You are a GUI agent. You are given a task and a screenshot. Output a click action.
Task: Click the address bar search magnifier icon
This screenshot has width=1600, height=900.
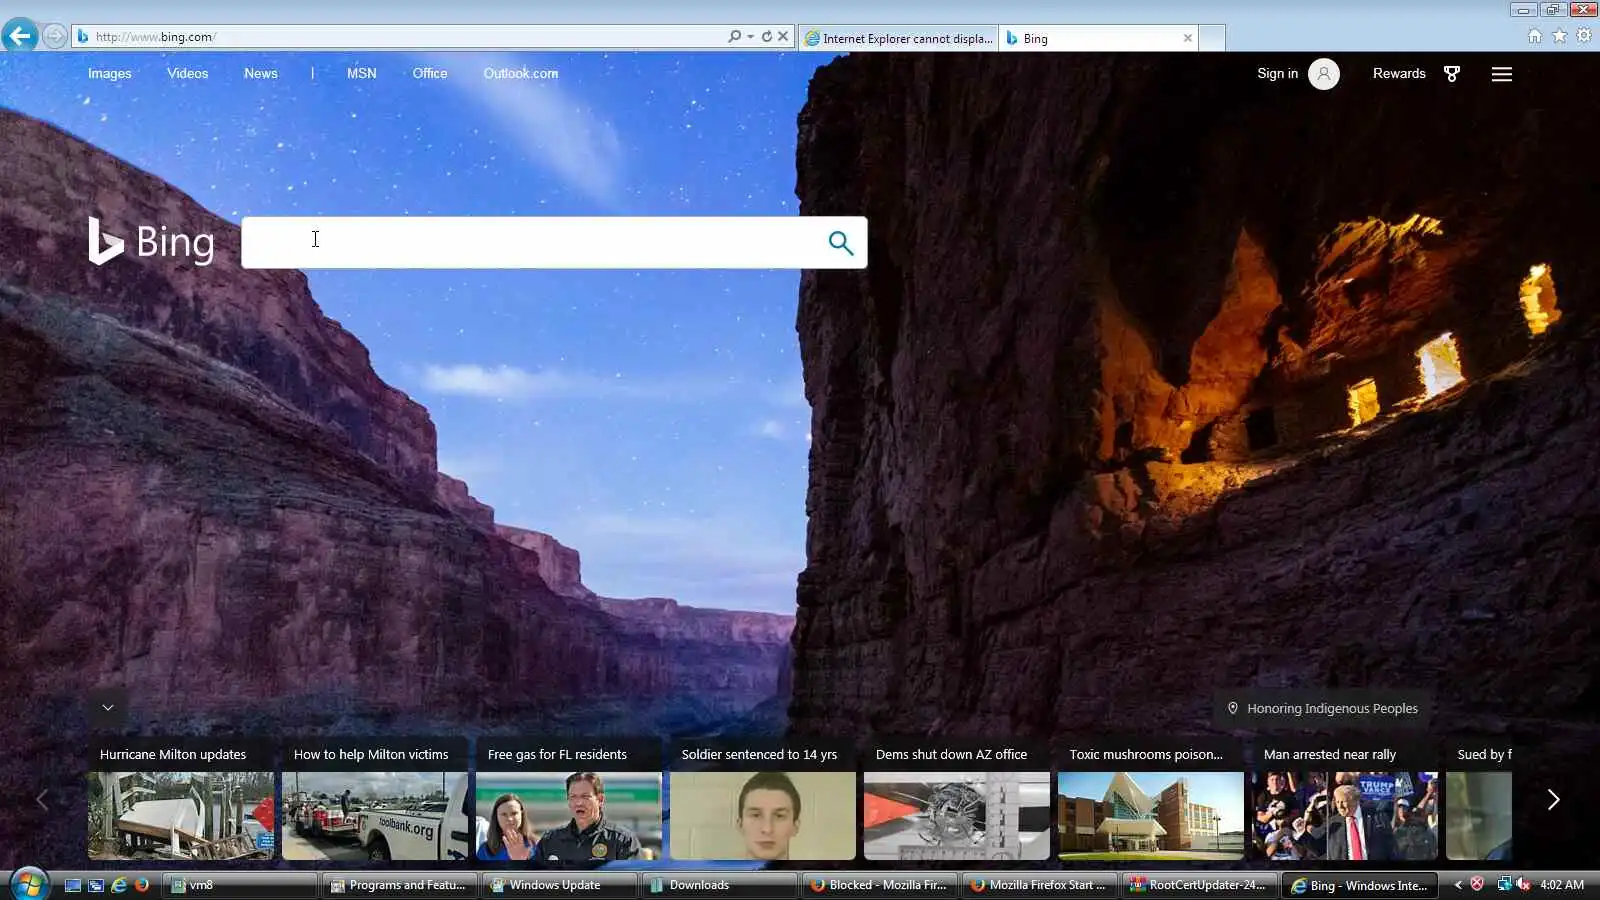tap(734, 37)
